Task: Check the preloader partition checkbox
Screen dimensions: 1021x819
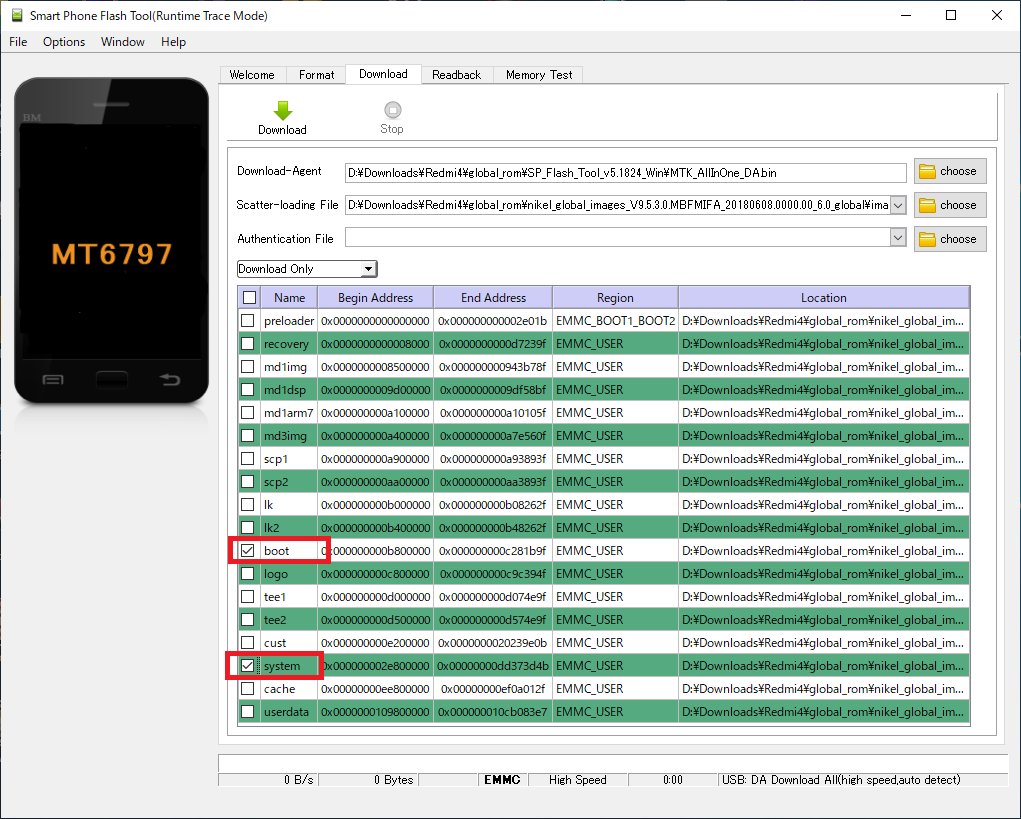Action: (247, 320)
